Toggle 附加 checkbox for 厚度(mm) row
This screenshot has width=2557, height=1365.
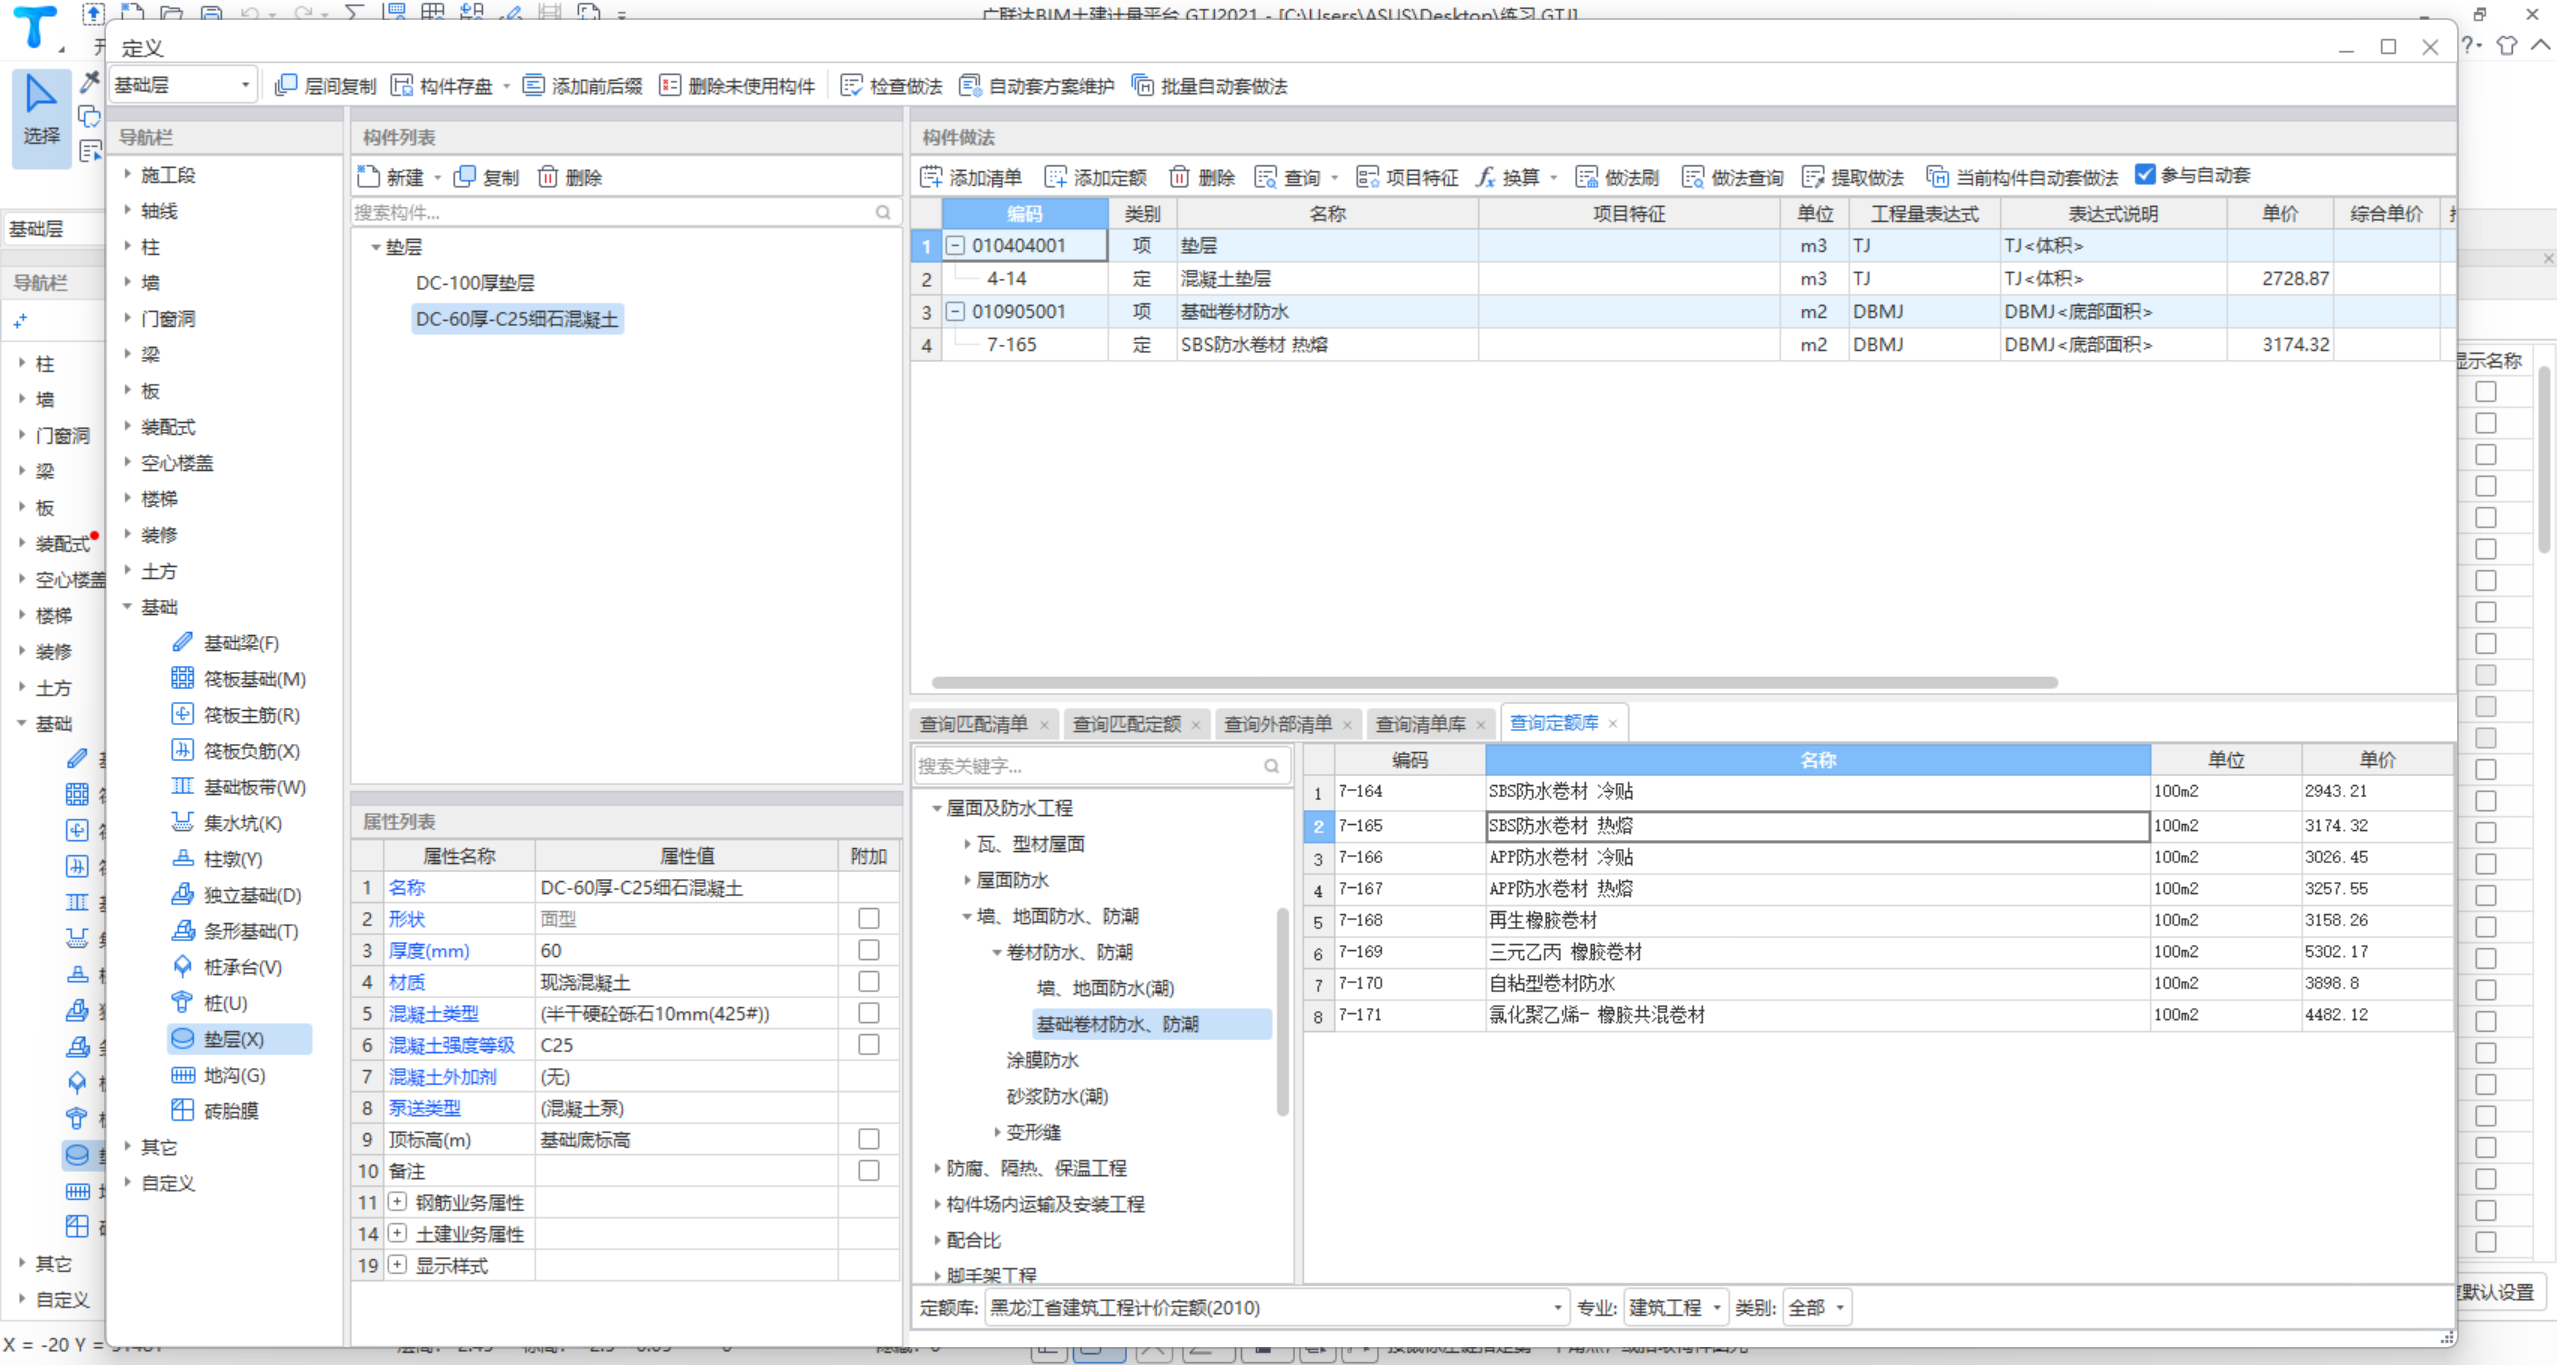coord(869,950)
